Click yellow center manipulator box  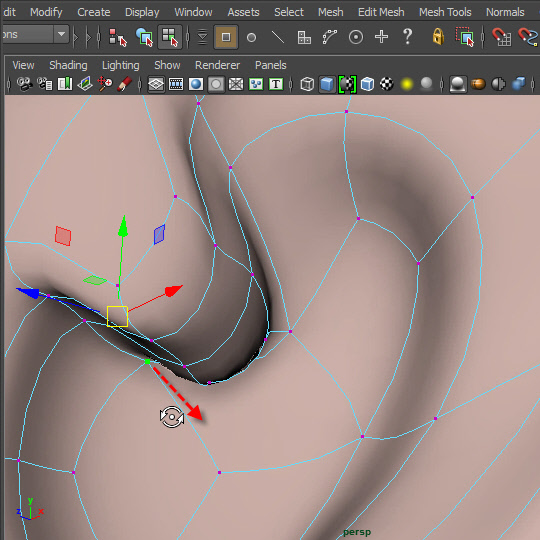click(117, 316)
